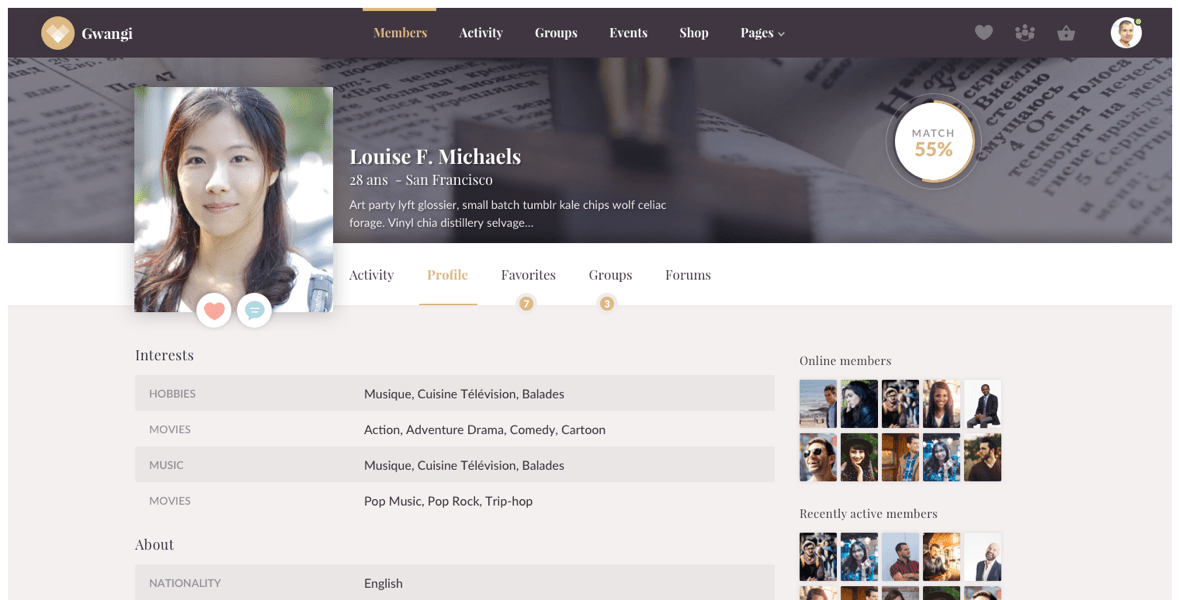The width and height of the screenshot is (1180, 600).
Task: Click the 55% match circle indicator
Action: 933,142
